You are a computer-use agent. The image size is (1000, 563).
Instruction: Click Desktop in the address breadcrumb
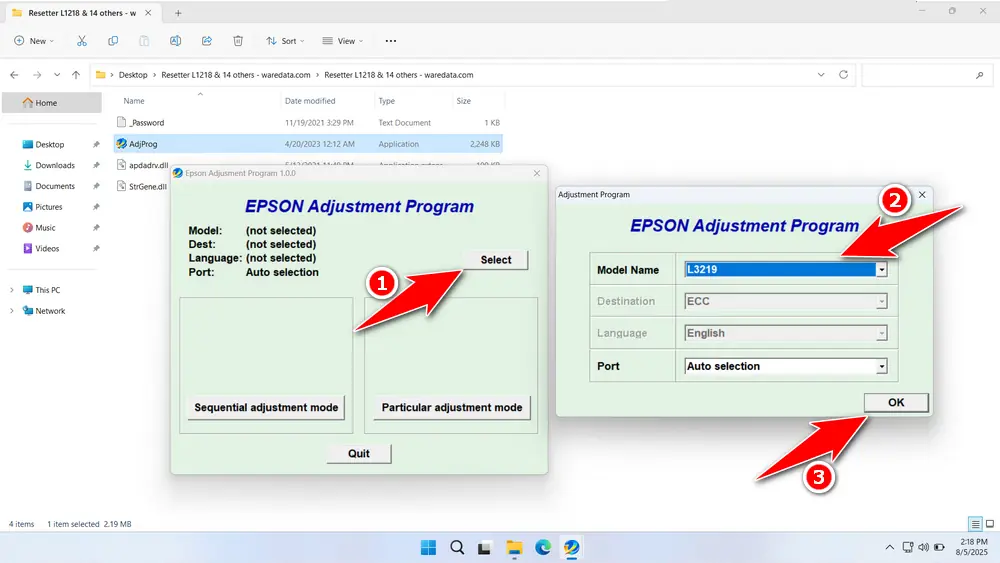(x=133, y=75)
